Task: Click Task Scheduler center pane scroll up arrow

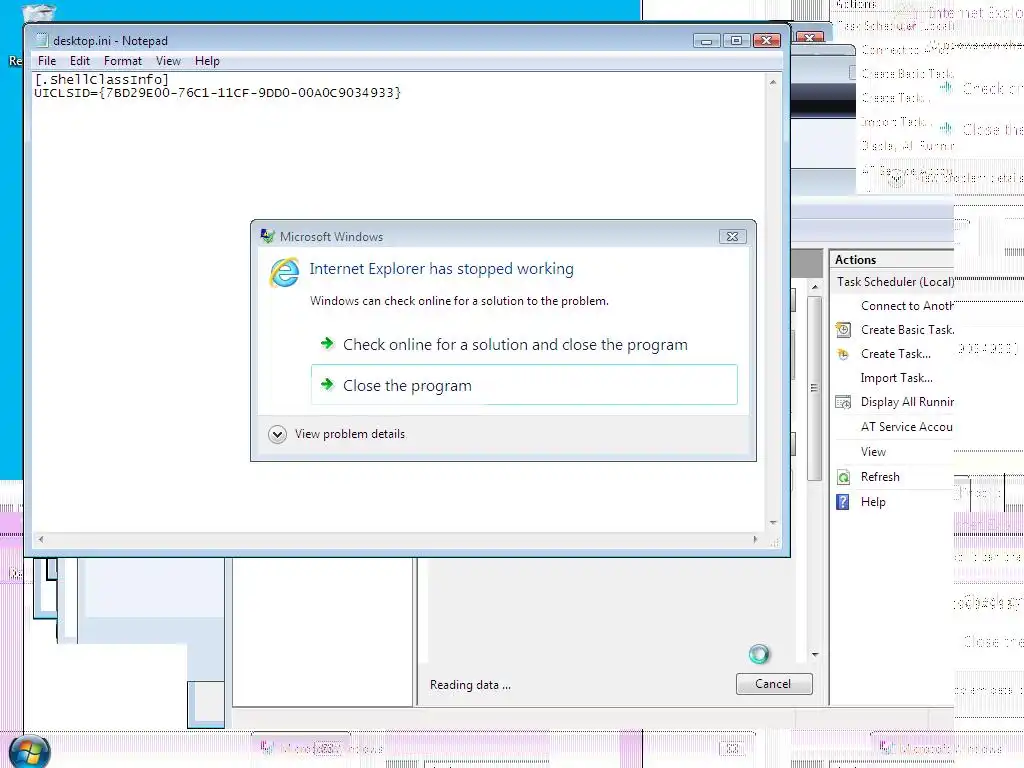Action: [x=814, y=287]
